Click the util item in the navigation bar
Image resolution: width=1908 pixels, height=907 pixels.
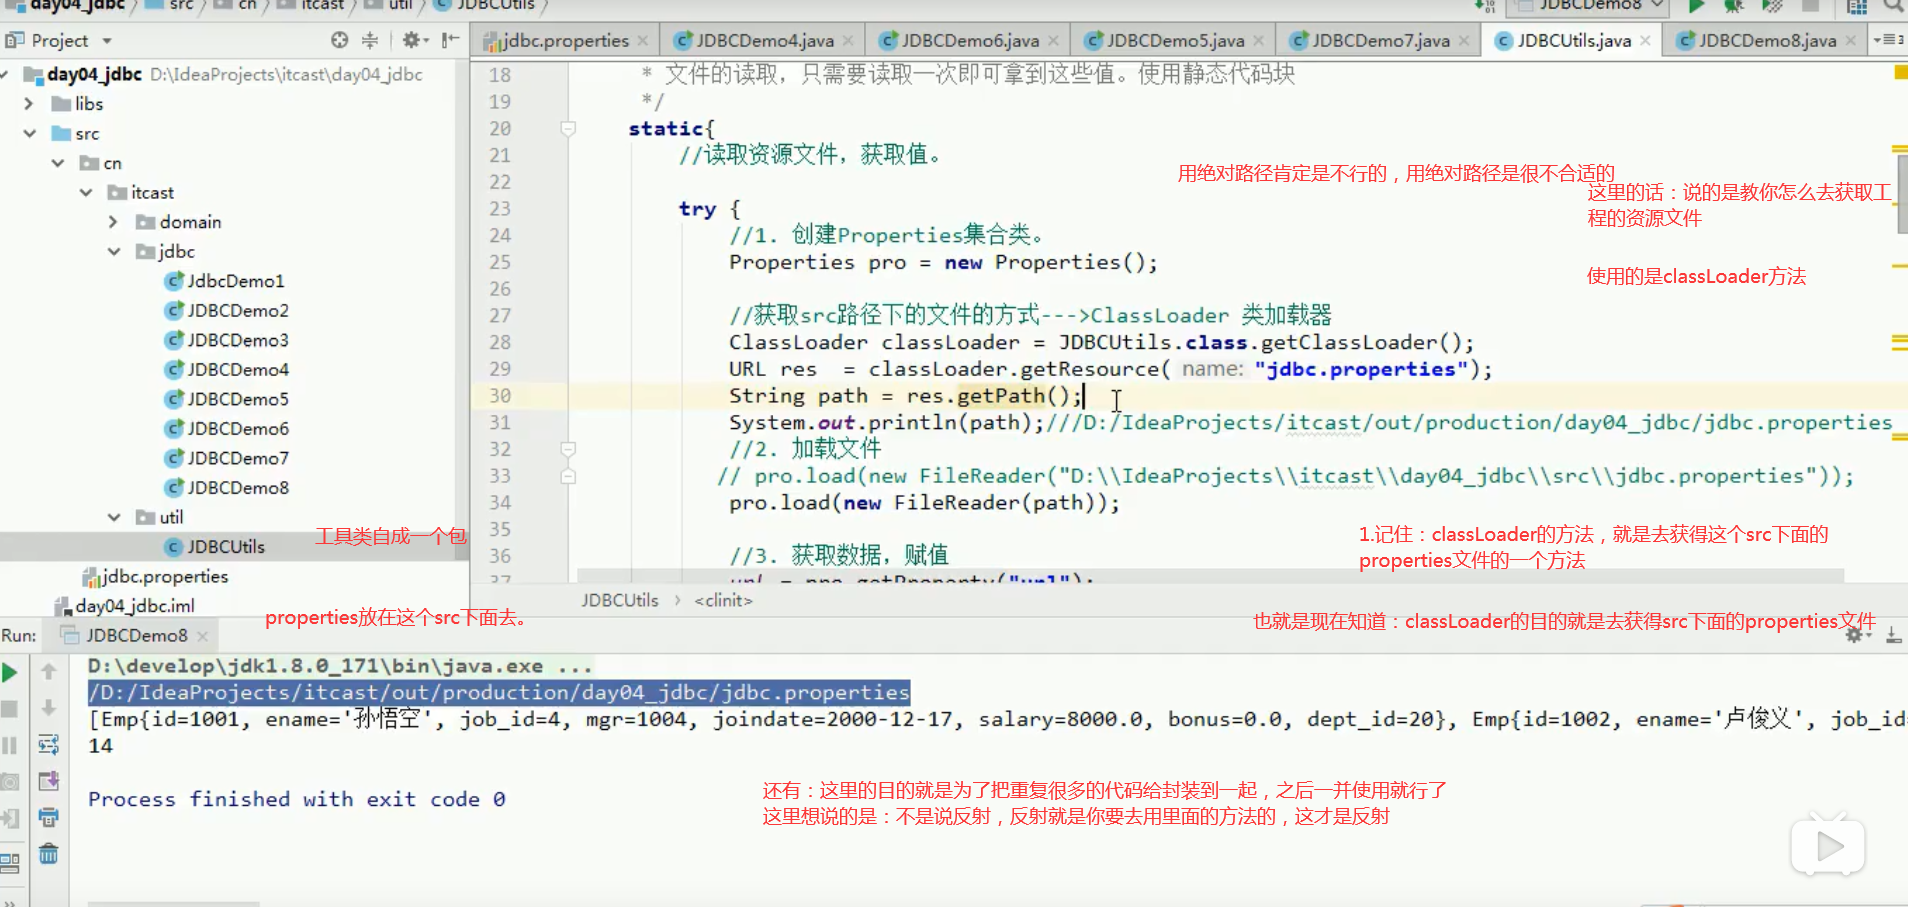pyautogui.click(x=390, y=6)
